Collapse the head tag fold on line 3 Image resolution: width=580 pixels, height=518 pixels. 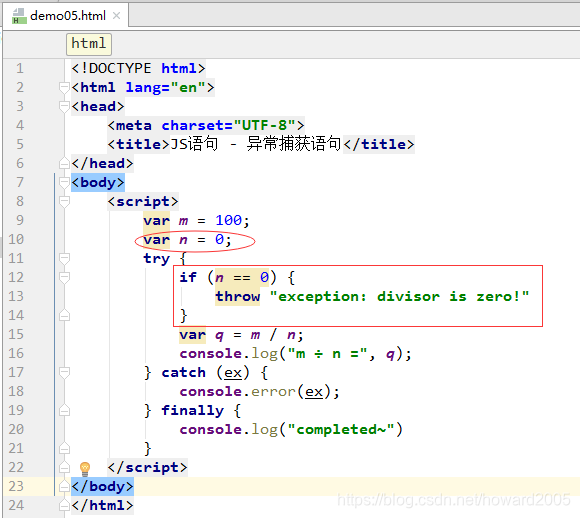click(x=64, y=107)
